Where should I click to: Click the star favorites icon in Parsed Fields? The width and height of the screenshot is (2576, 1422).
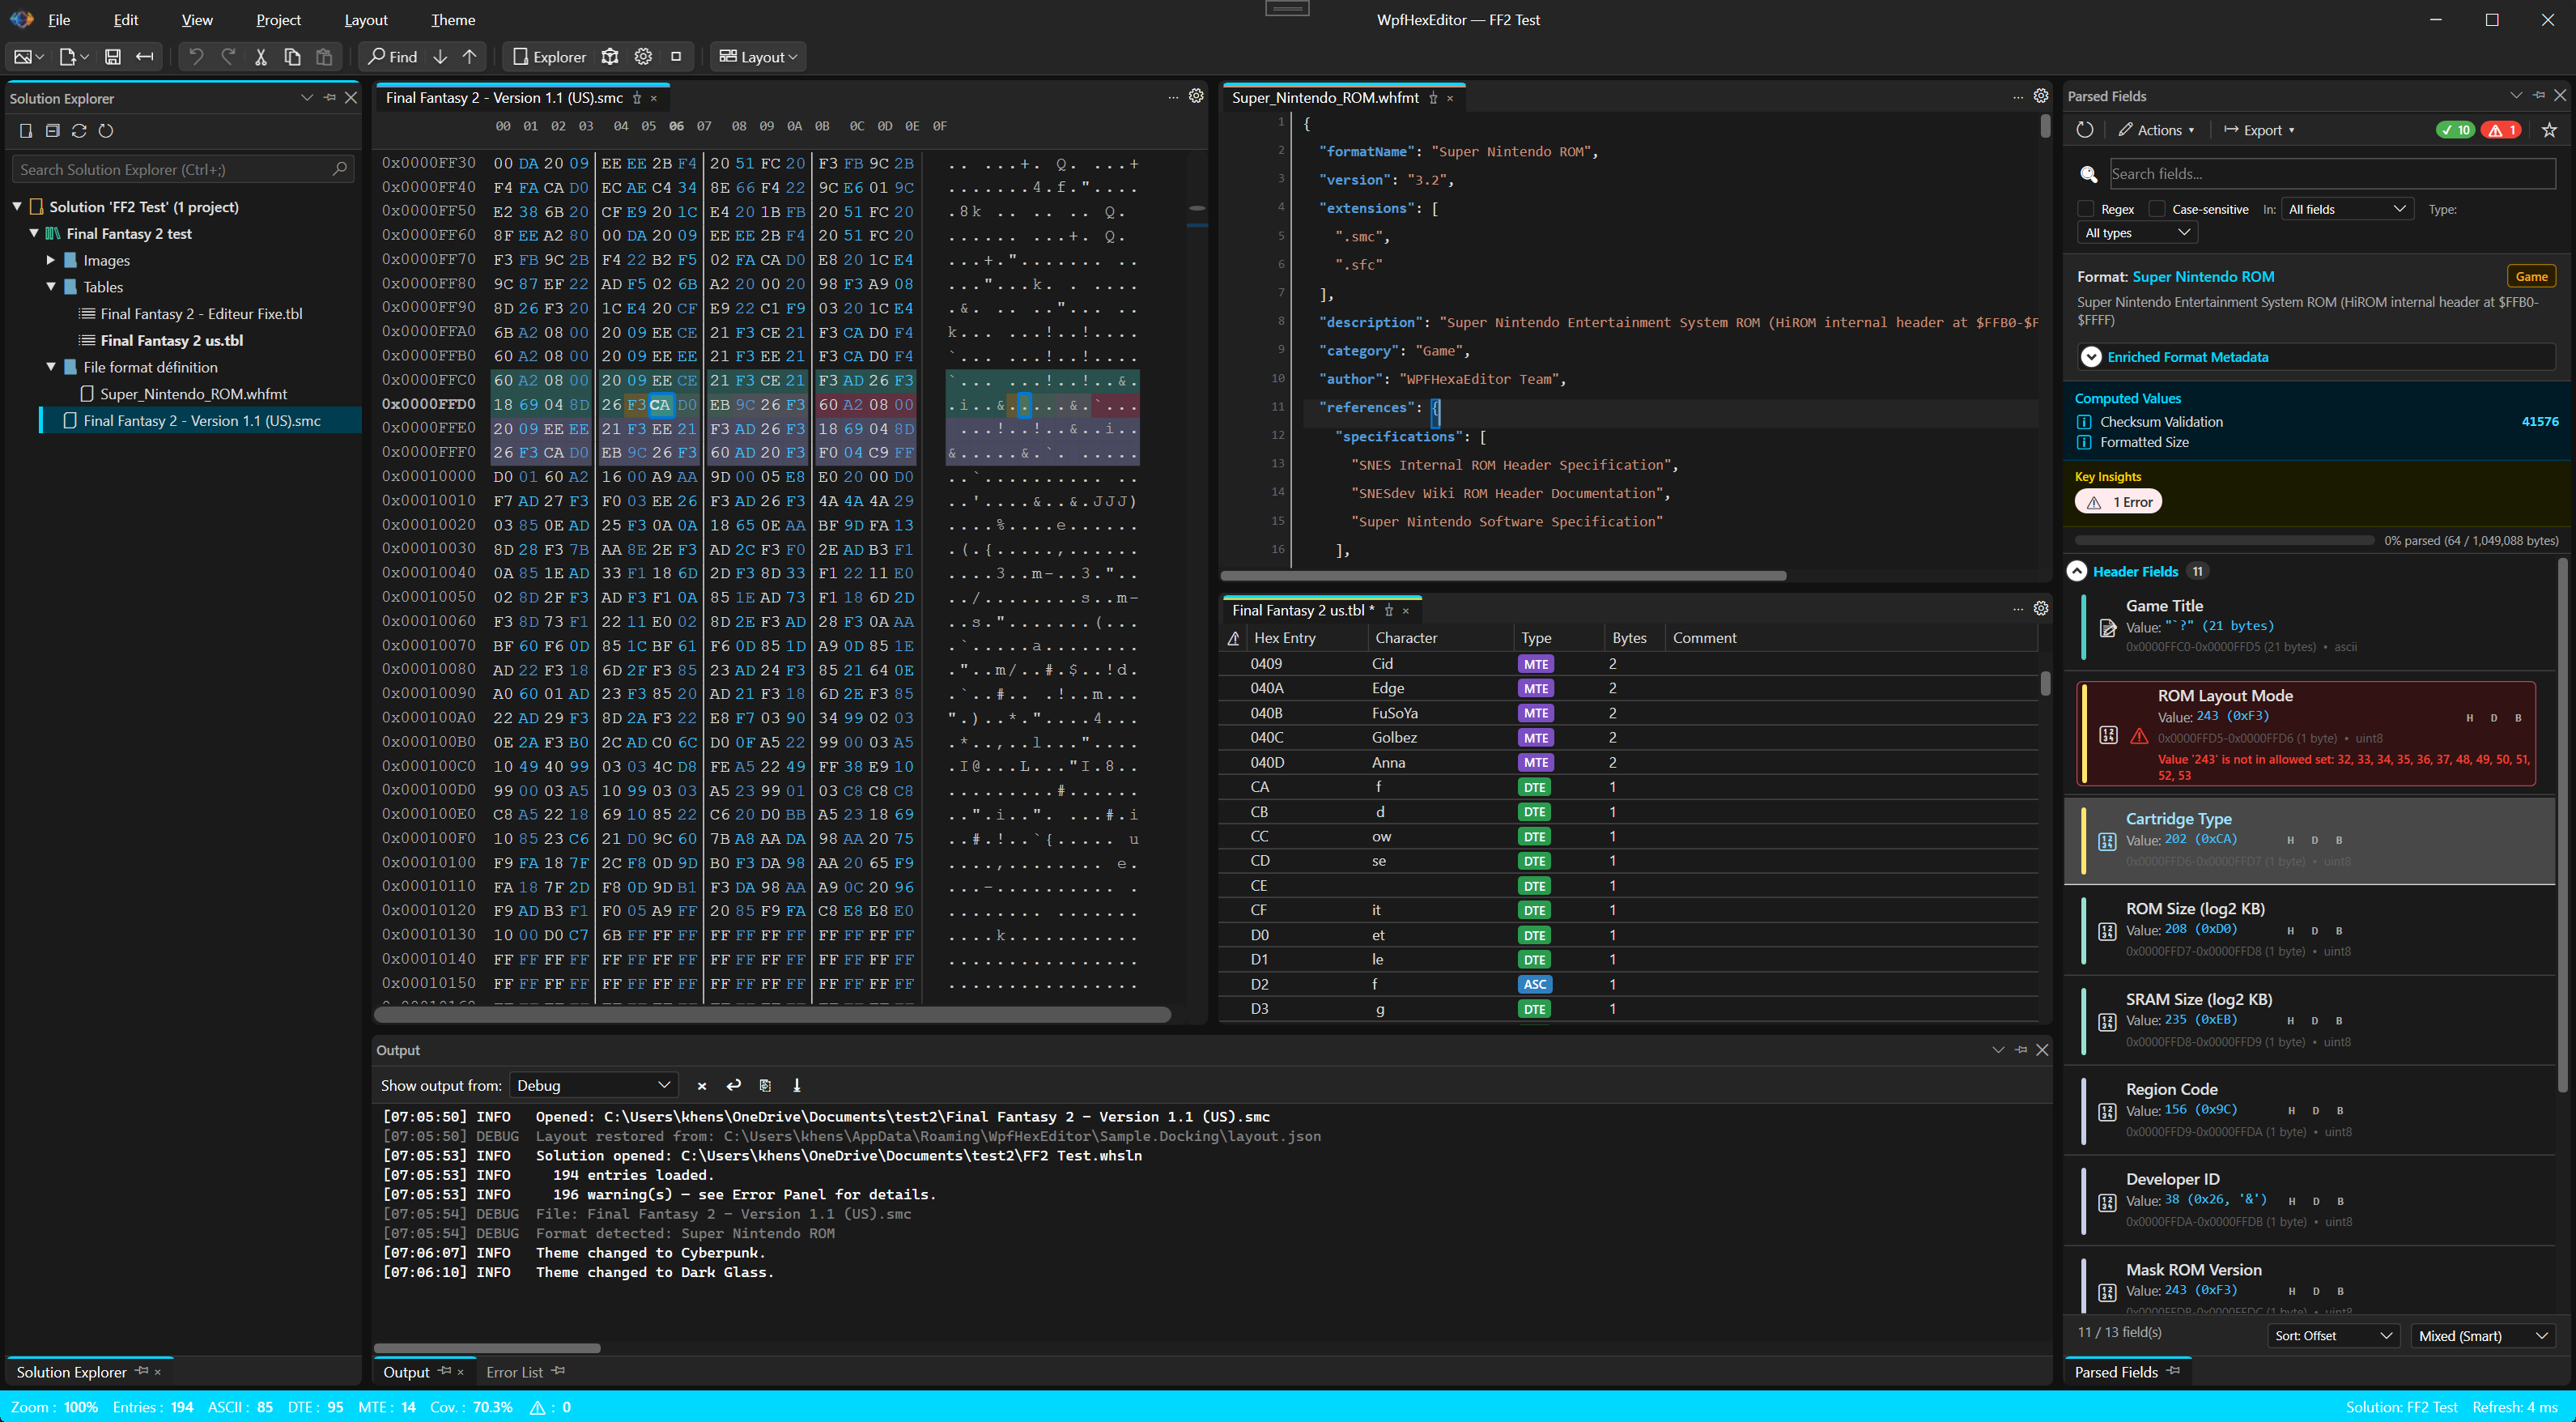(2549, 130)
